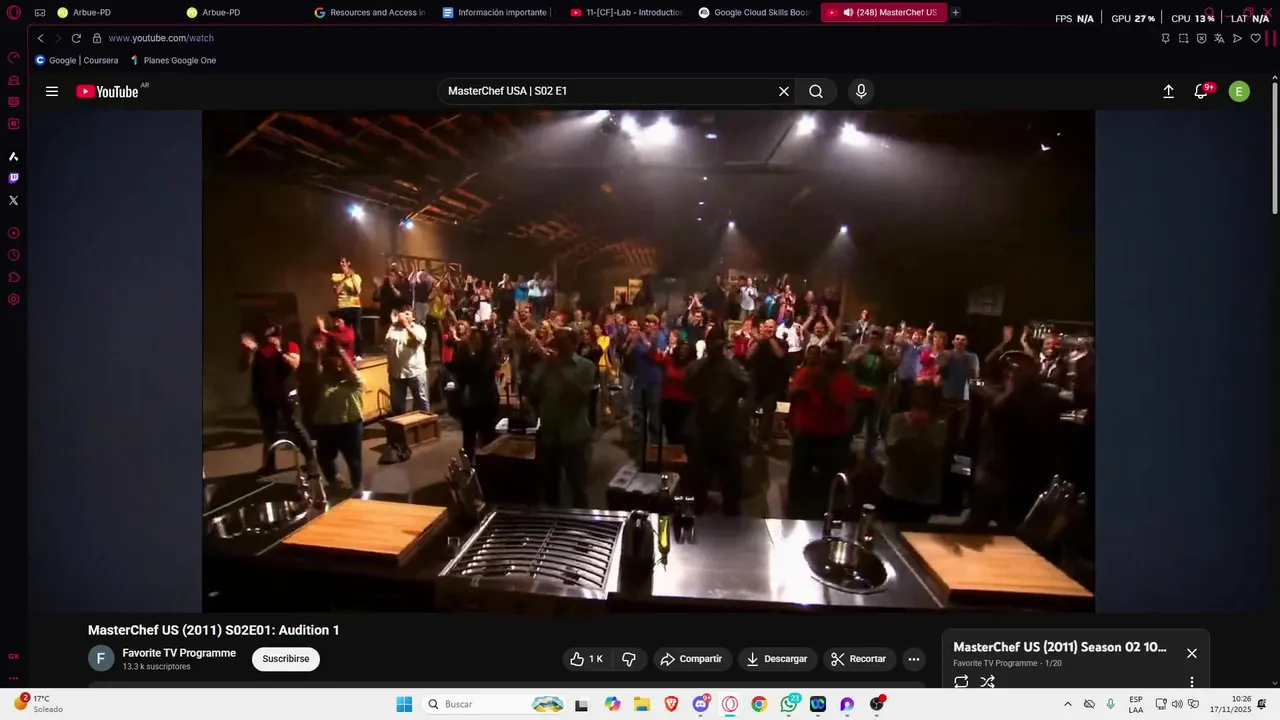Clip the video via Recortar

click(859, 659)
